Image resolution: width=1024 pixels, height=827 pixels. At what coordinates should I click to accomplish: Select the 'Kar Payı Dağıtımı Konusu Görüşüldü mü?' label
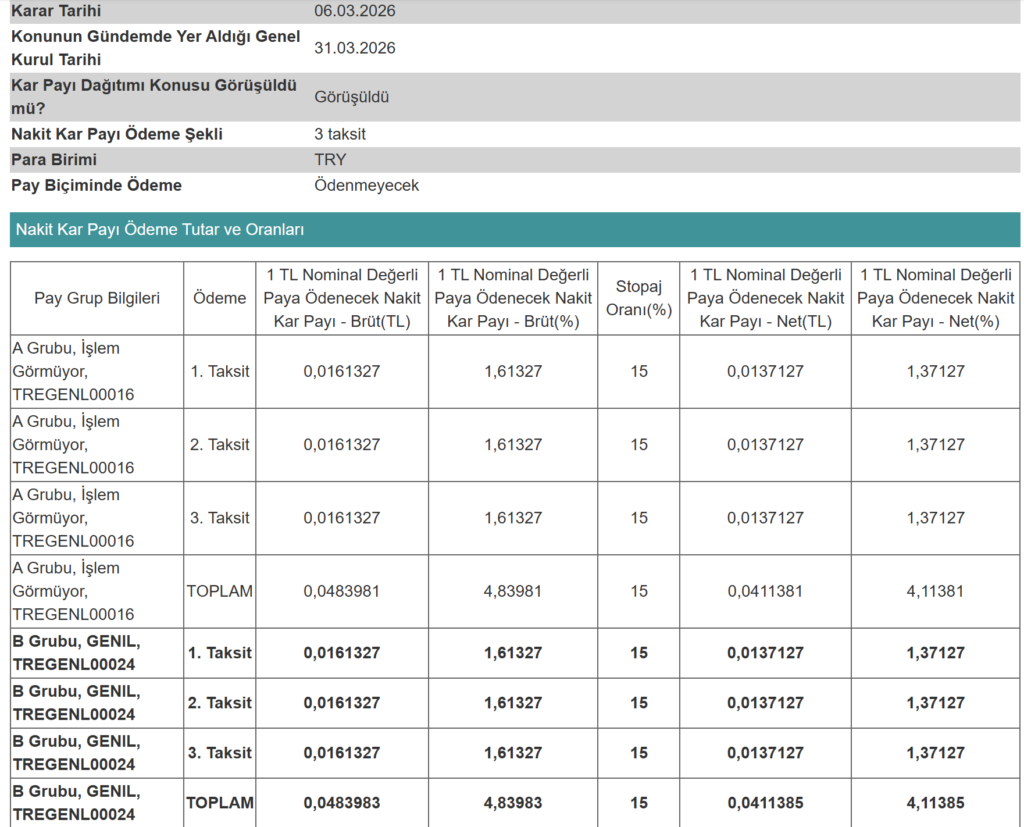154,97
